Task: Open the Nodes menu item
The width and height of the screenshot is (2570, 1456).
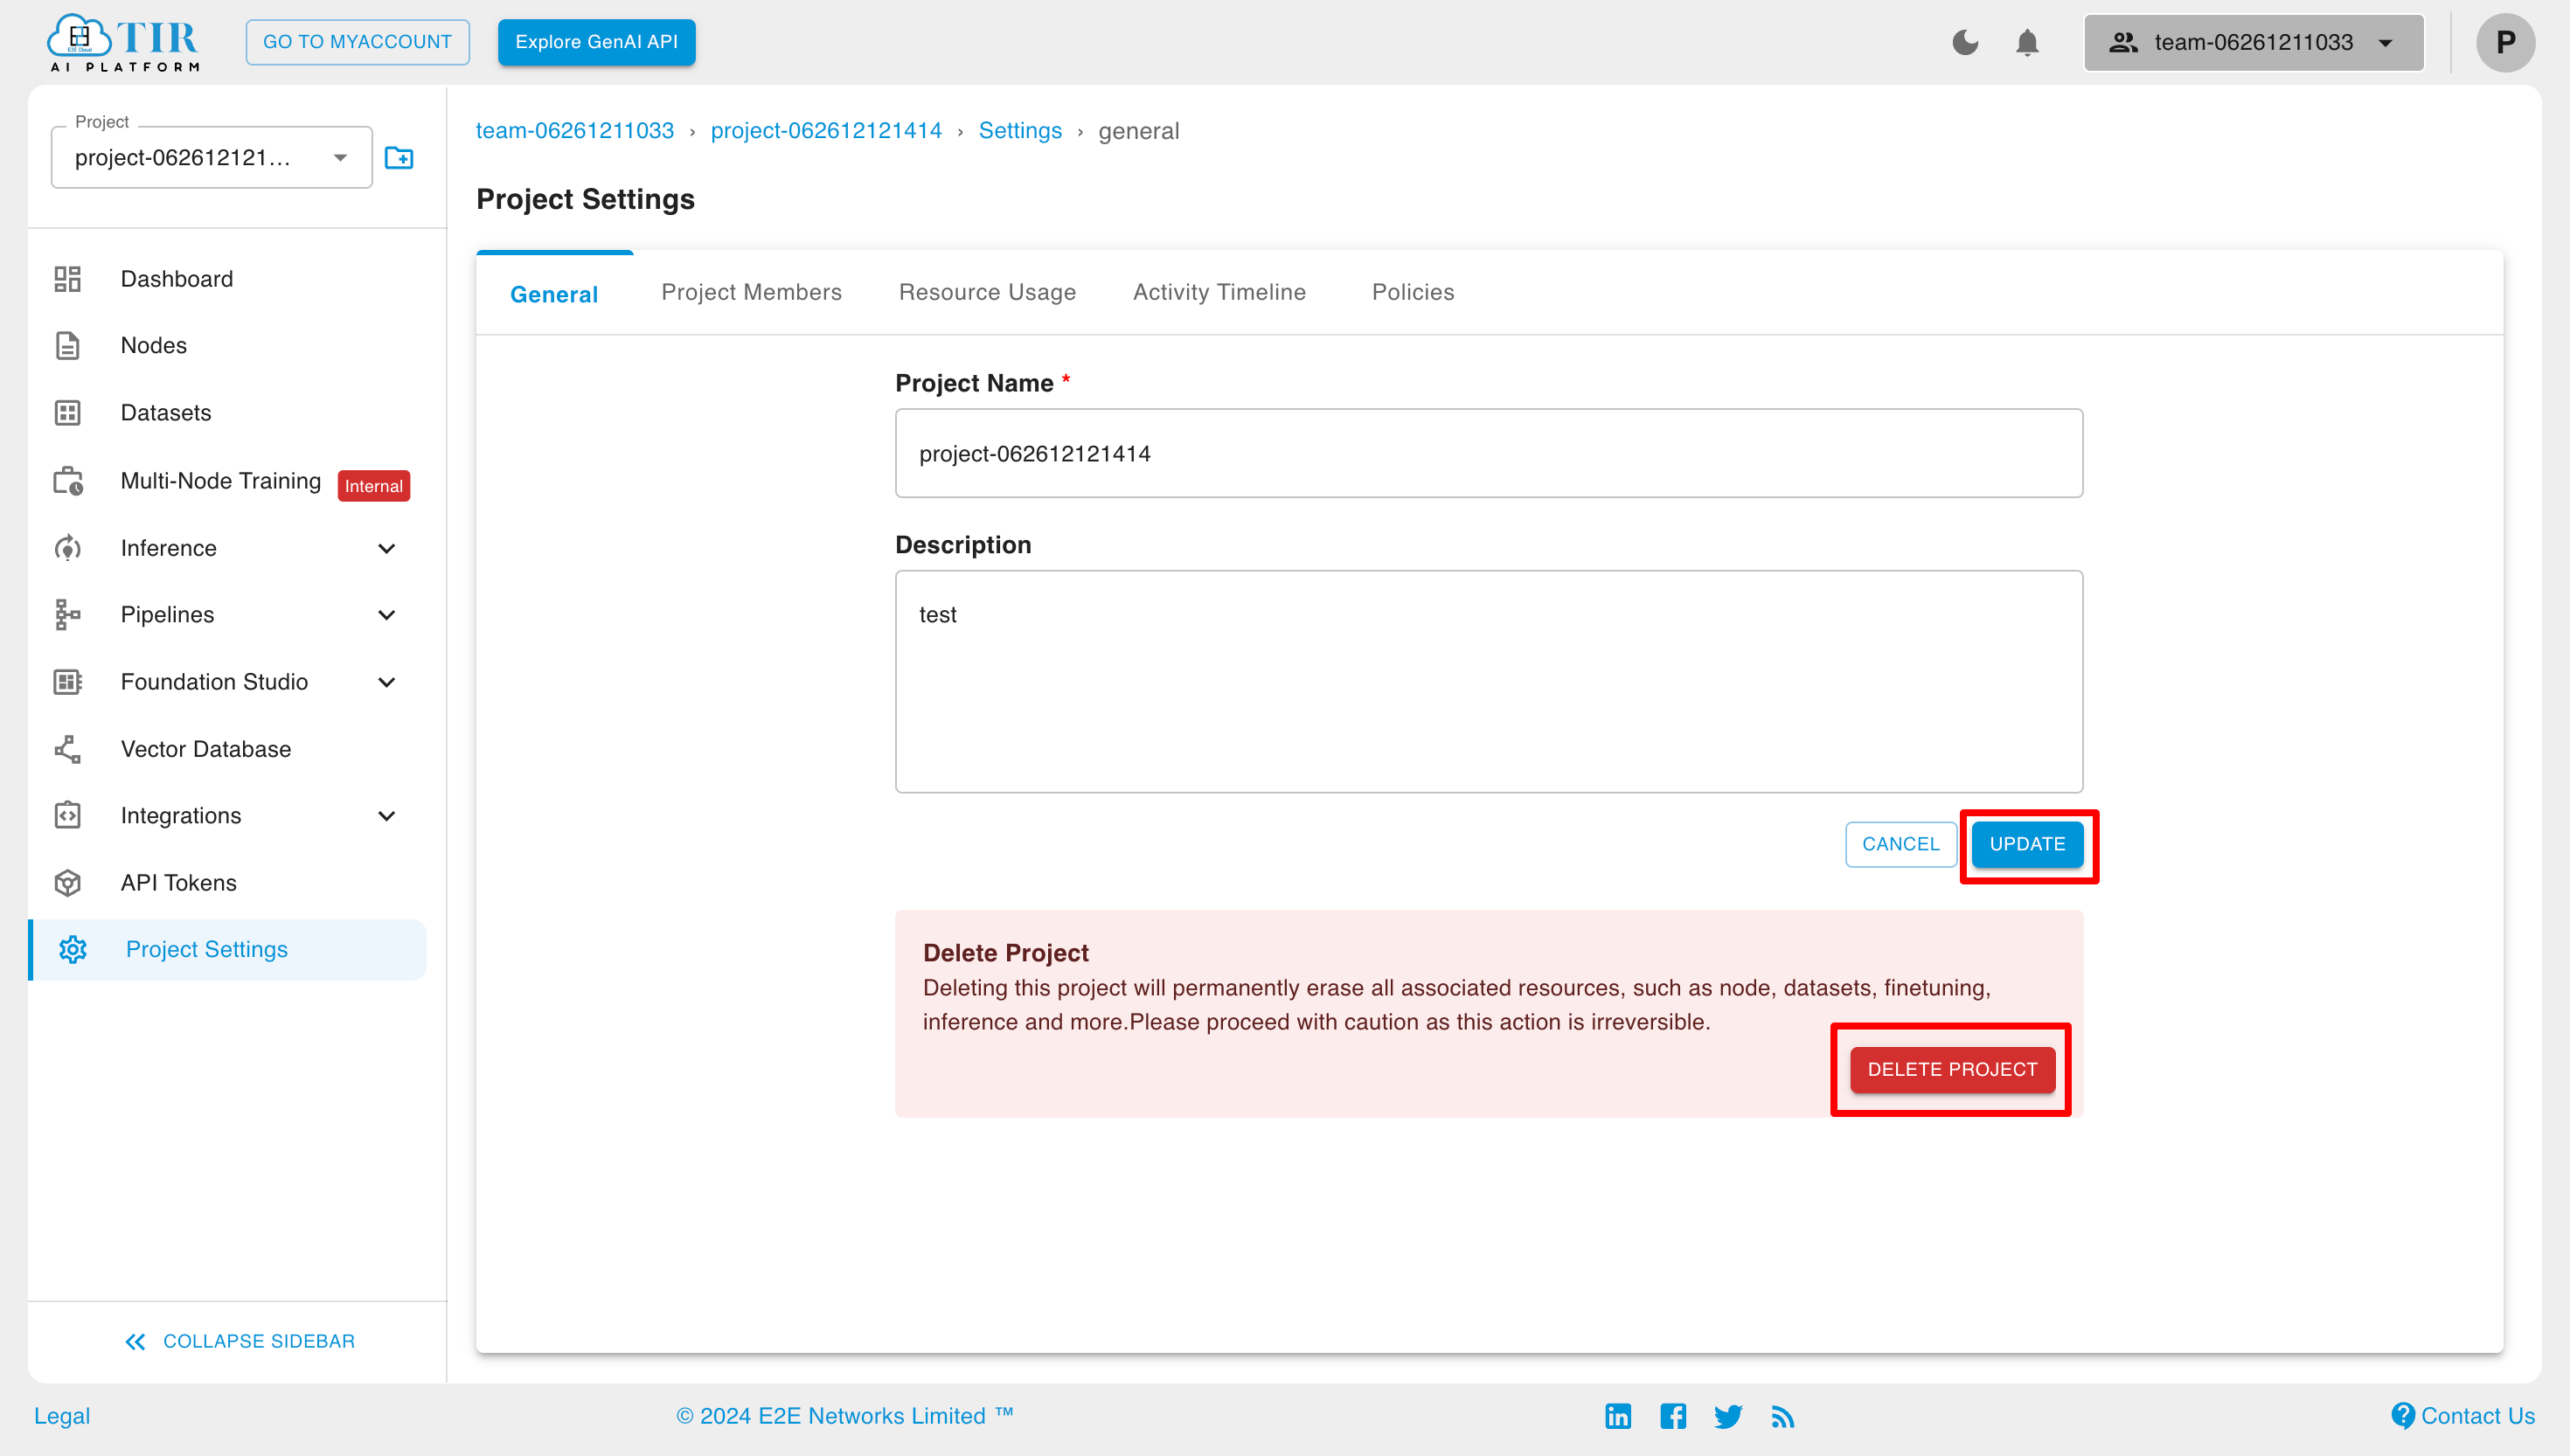Action: (228, 346)
